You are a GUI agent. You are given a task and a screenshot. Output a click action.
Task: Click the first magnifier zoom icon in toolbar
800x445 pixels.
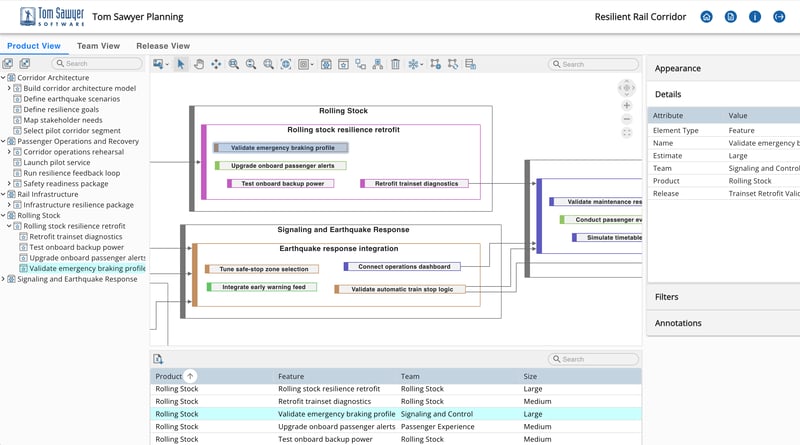click(234, 64)
